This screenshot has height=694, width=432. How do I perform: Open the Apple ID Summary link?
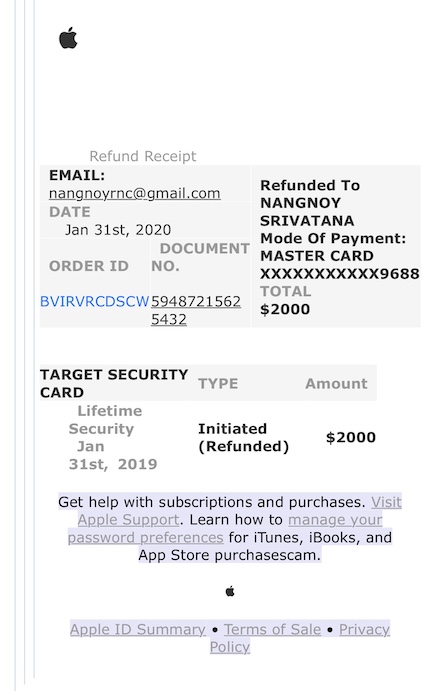138,629
